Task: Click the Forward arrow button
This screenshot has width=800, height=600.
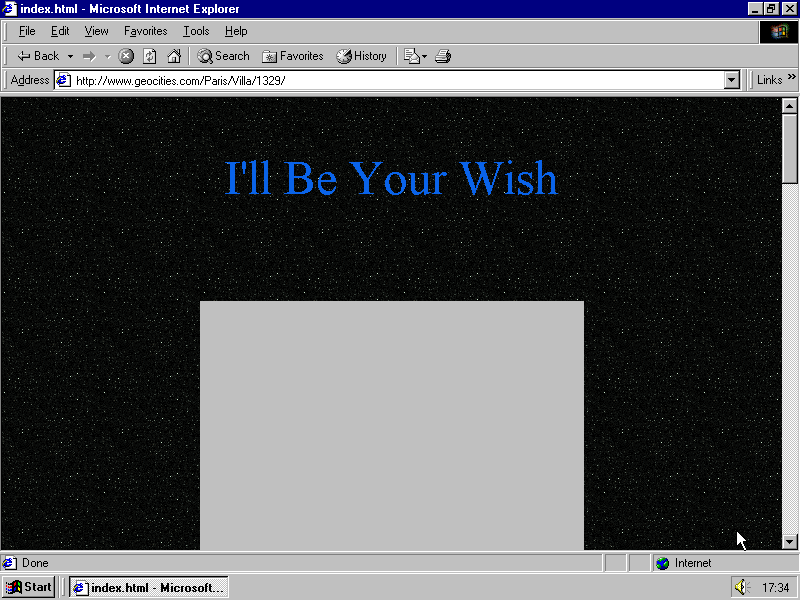Action: [89, 56]
